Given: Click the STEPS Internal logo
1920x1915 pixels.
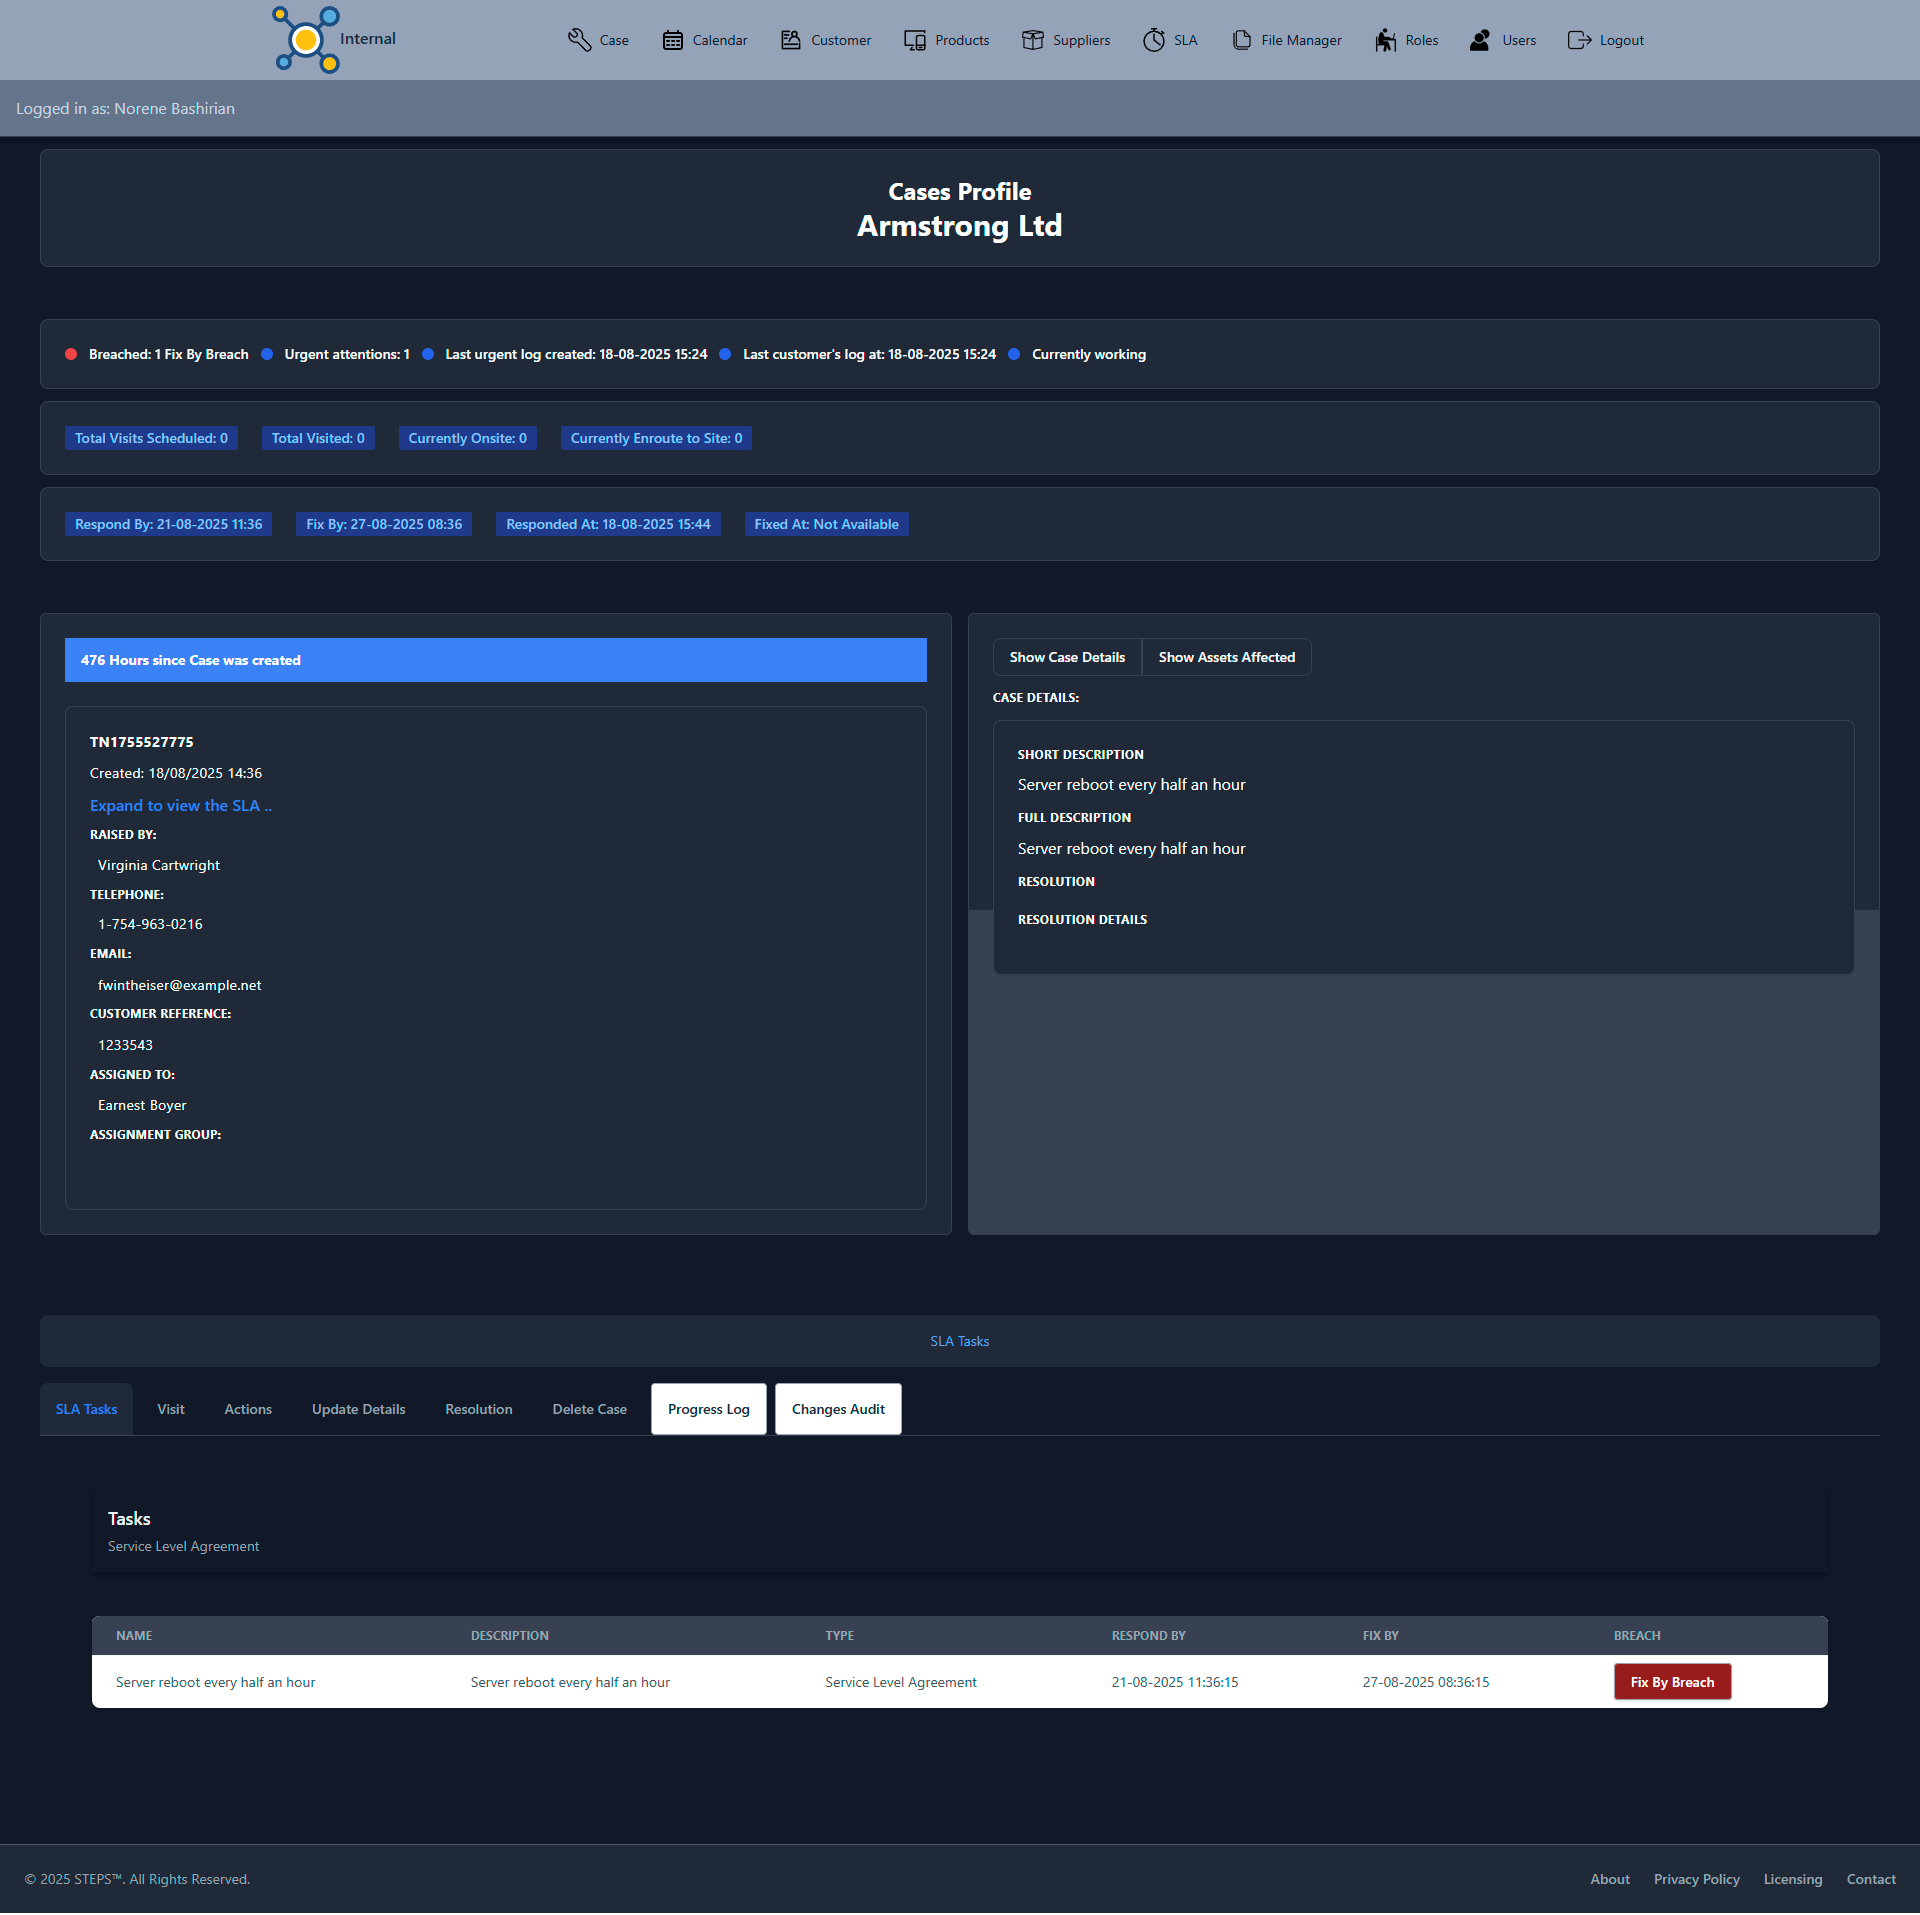Looking at the screenshot, I should (x=308, y=40).
